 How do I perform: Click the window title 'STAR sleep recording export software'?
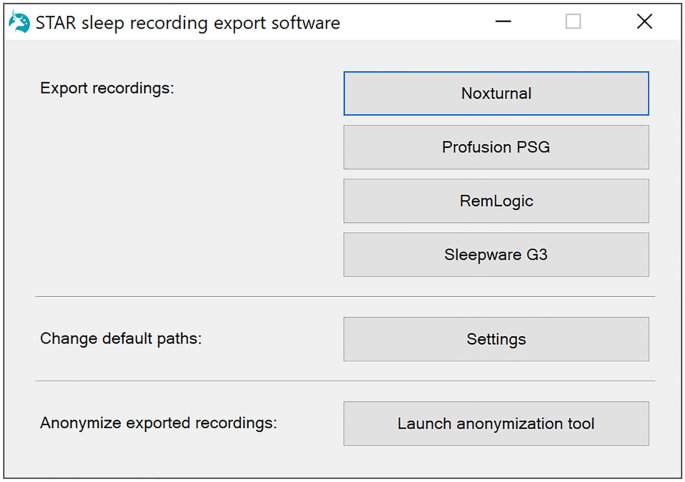[x=188, y=23]
